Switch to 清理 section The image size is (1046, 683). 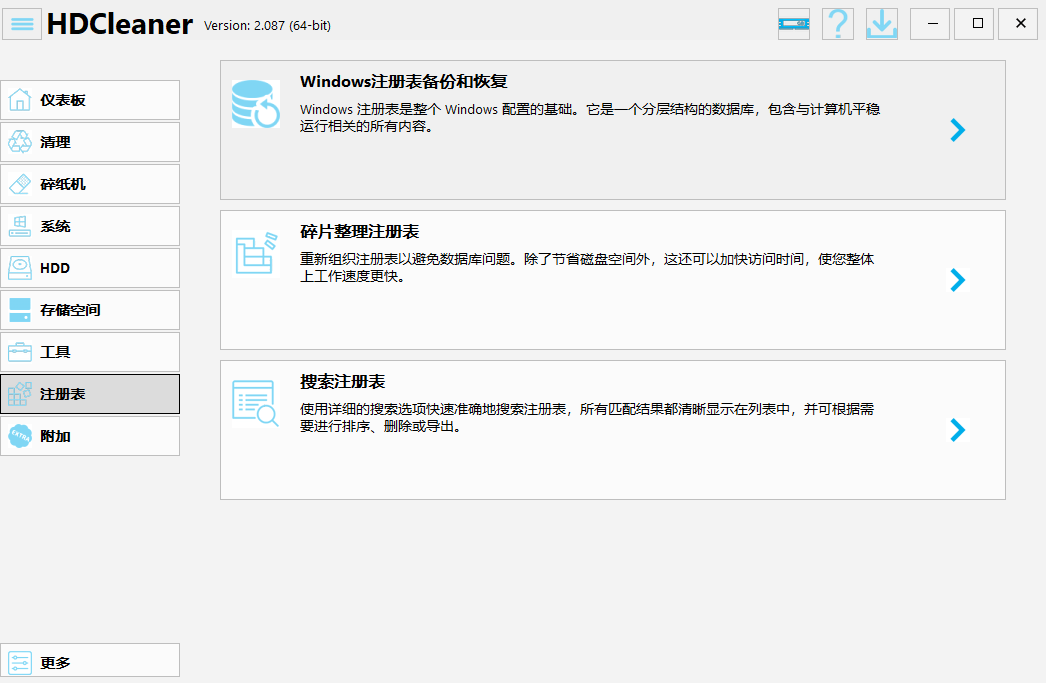[x=90, y=142]
